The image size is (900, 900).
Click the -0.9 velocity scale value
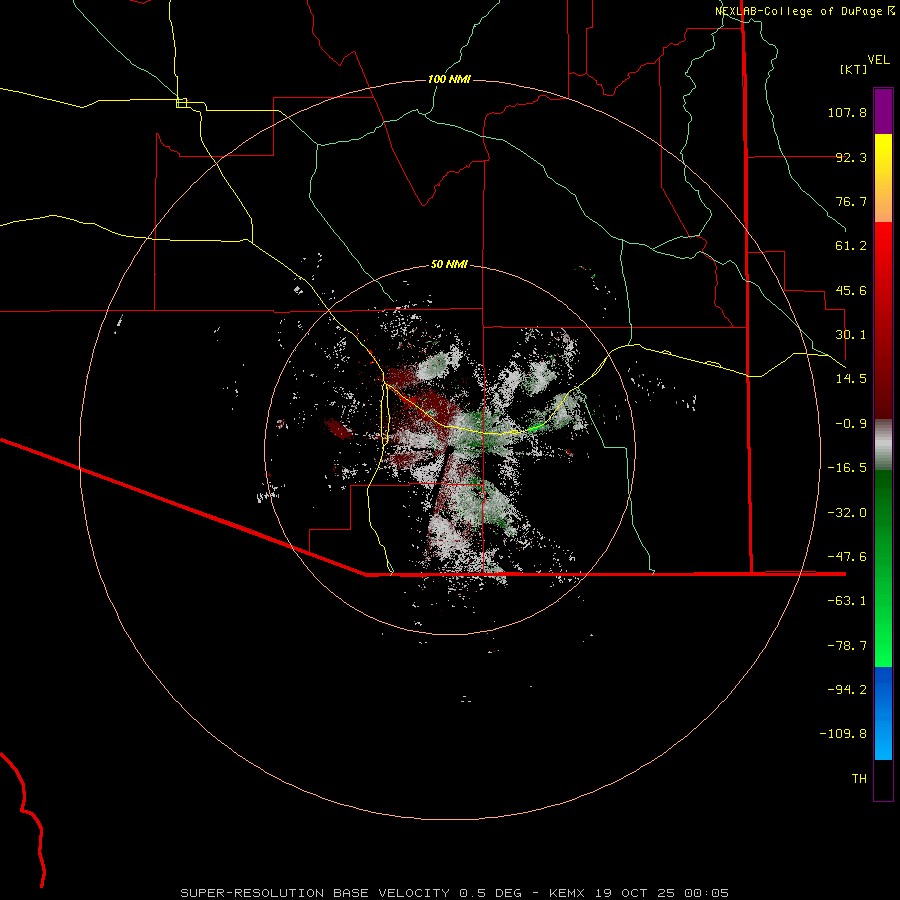pyautogui.click(x=851, y=424)
